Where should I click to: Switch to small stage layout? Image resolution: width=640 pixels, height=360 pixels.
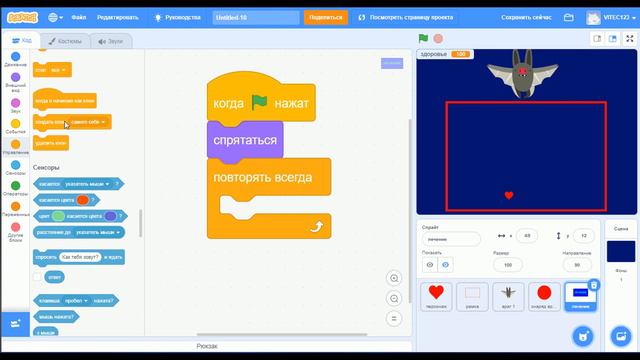click(597, 39)
